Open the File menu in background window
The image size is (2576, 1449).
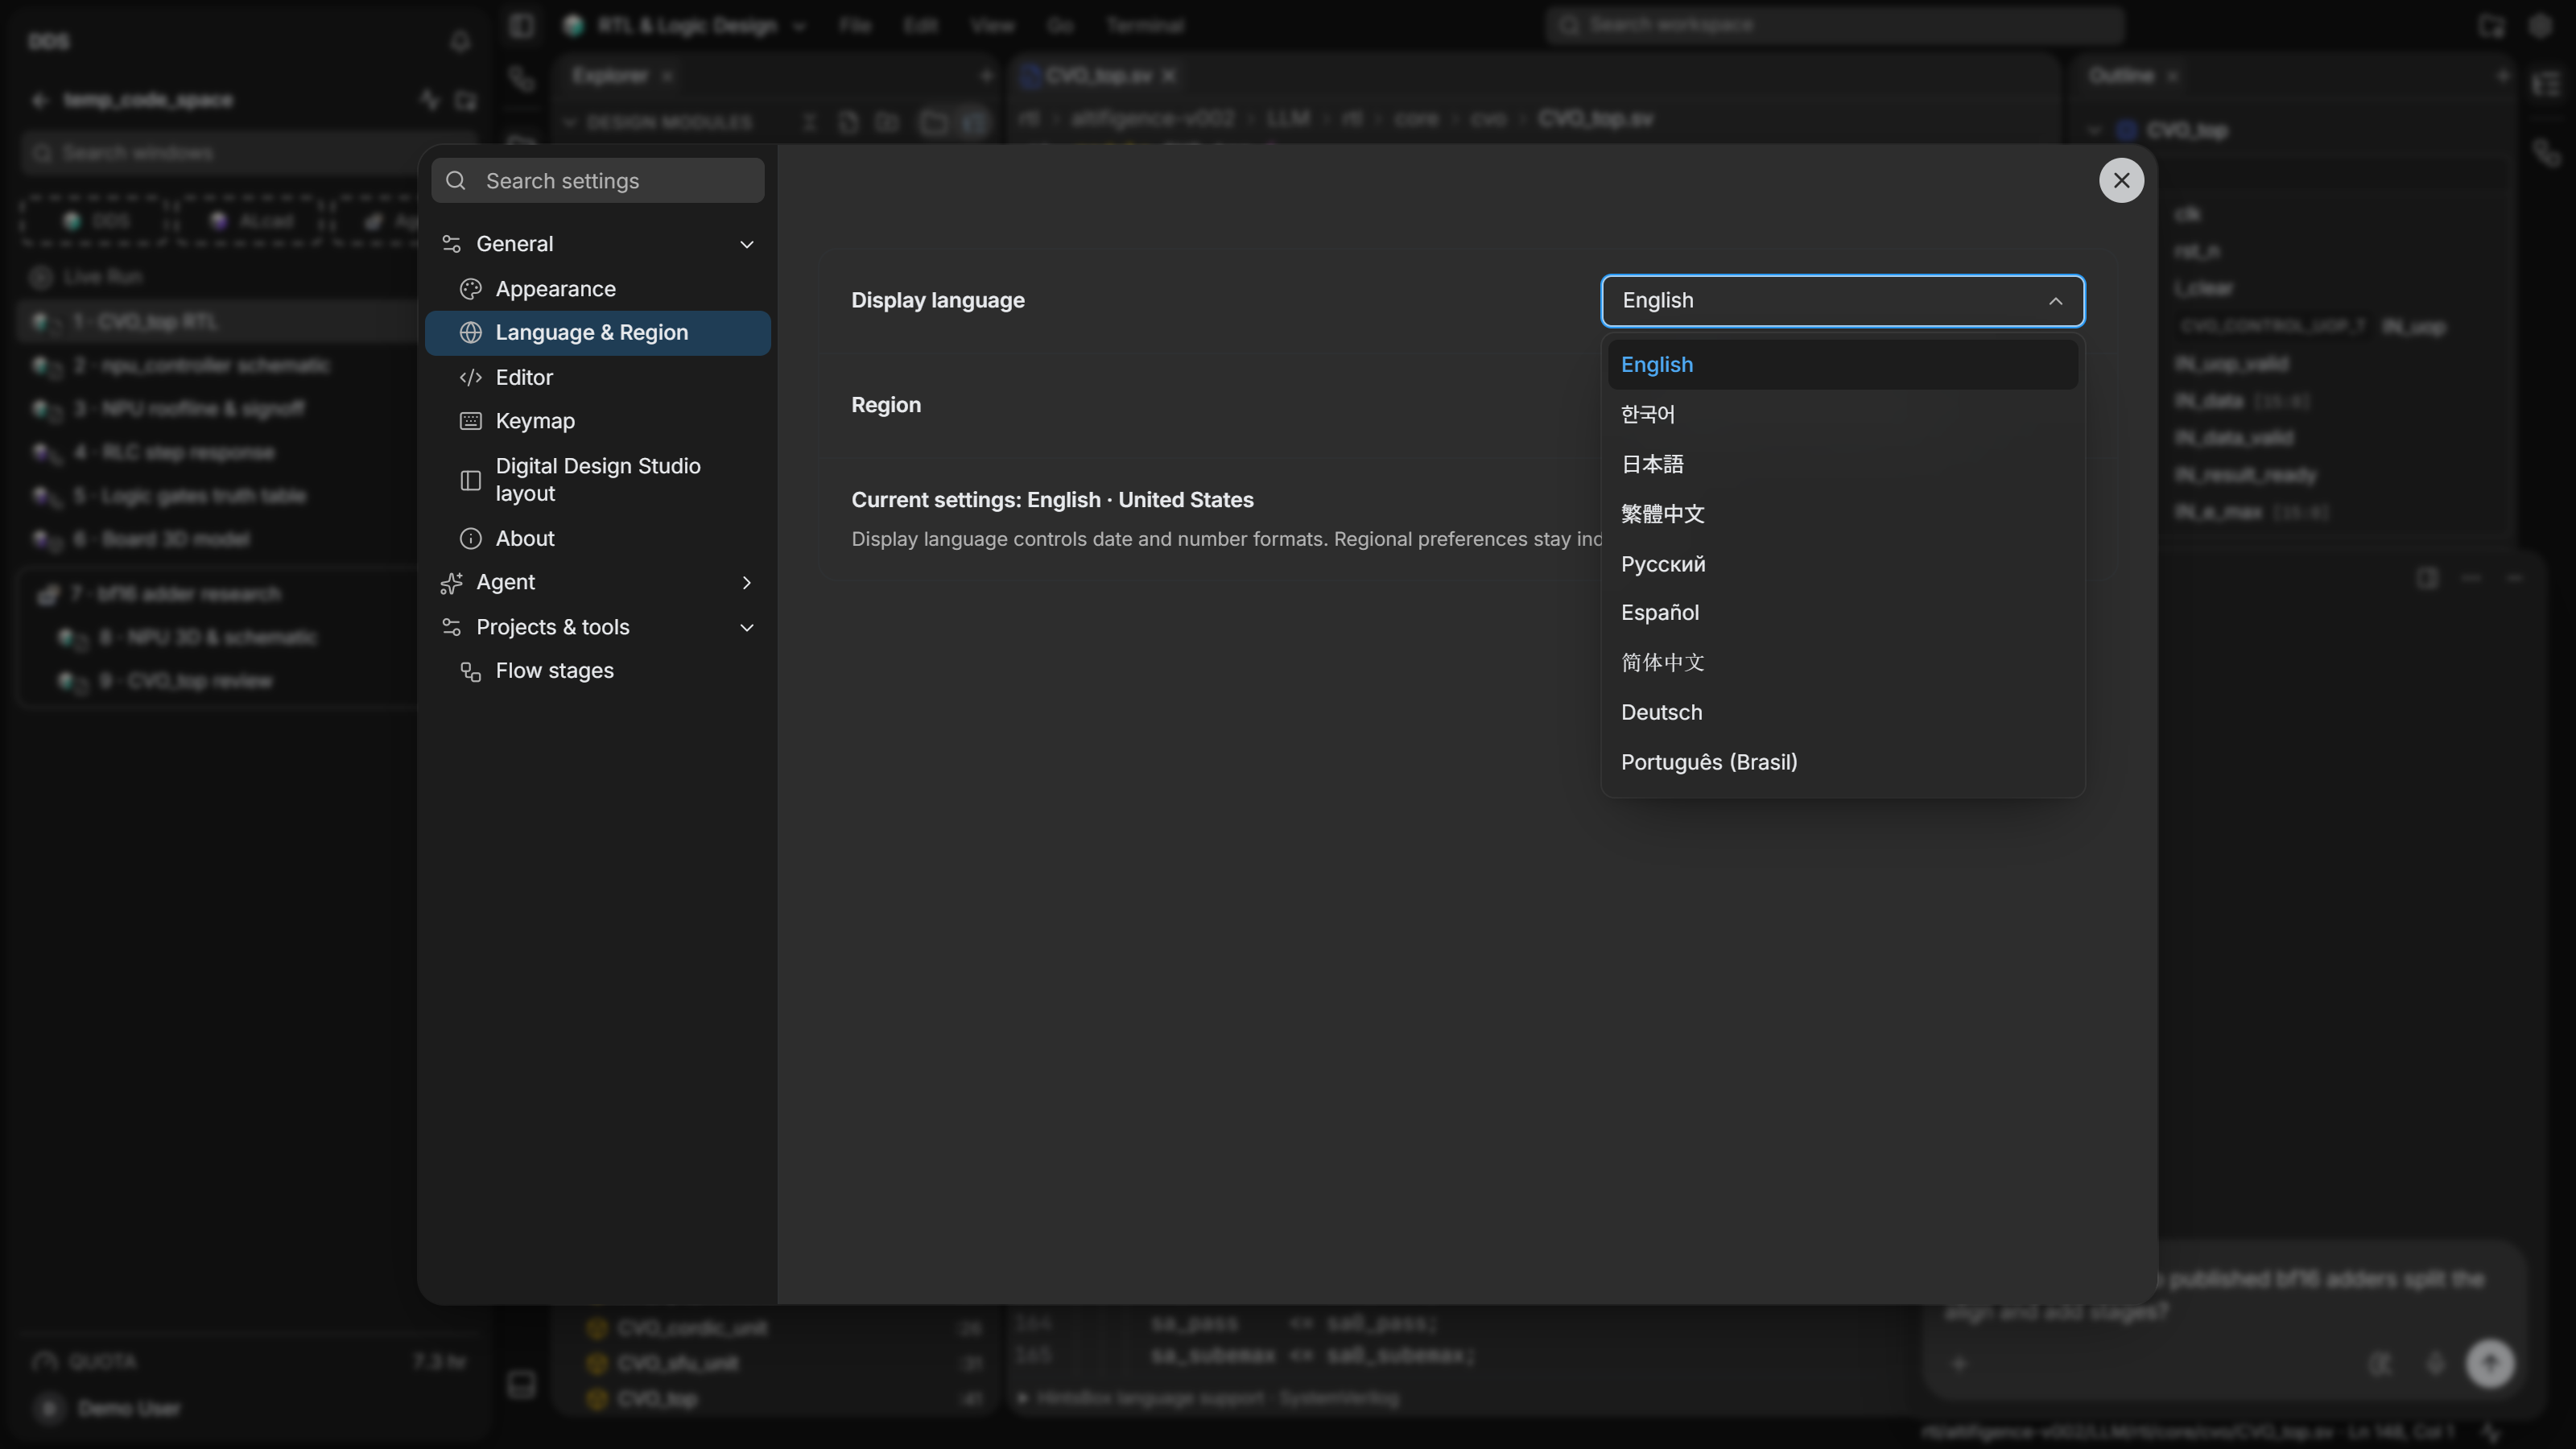(855, 25)
